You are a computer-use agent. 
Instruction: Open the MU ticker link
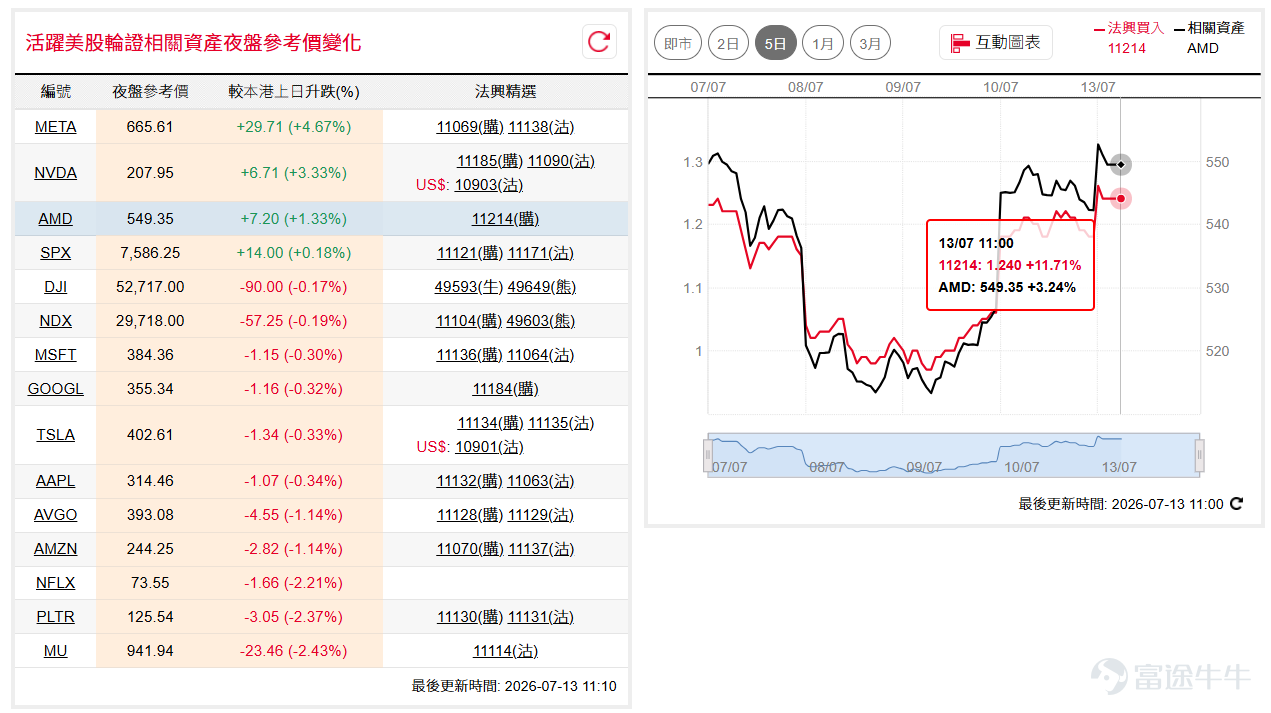[55, 651]
